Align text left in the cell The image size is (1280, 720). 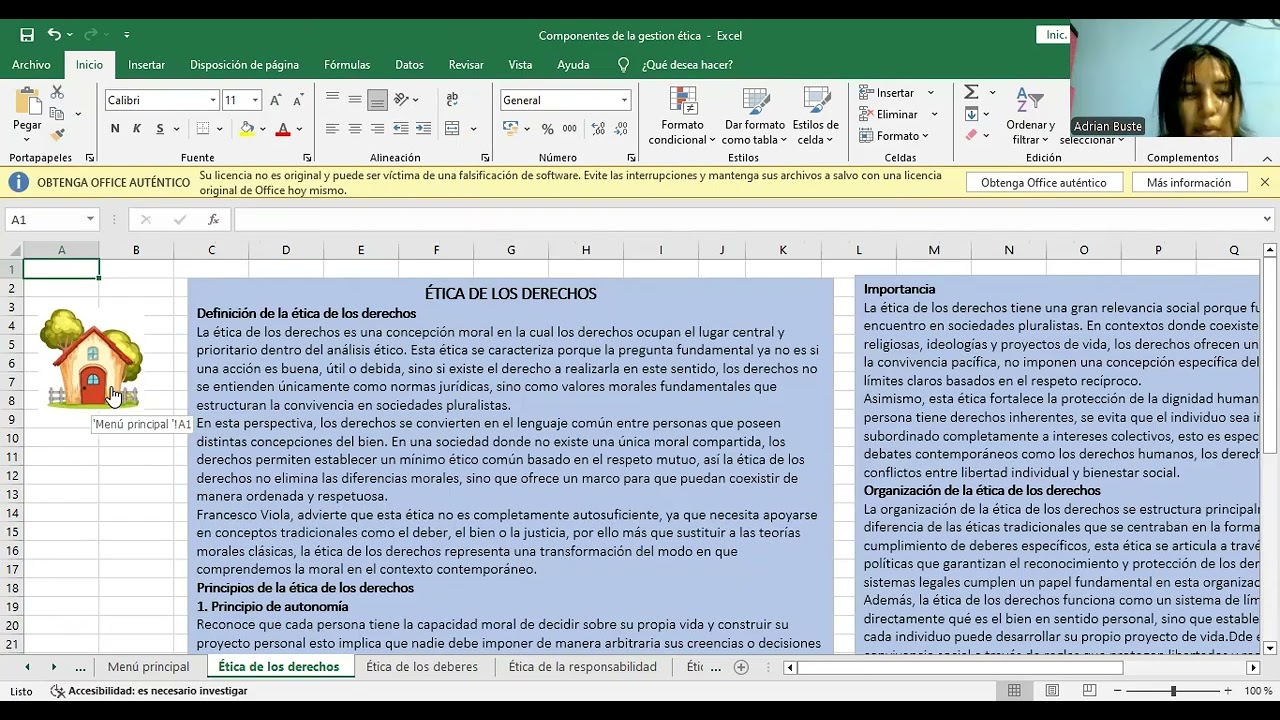[333, 128]
